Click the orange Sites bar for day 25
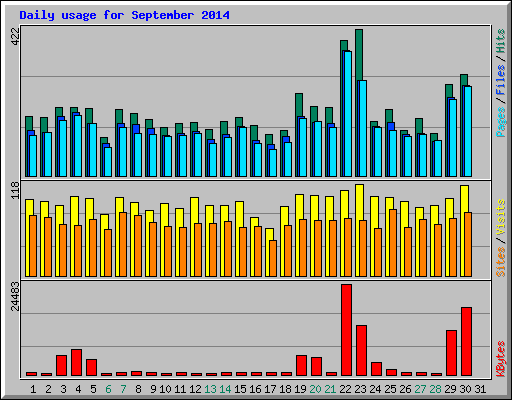Image resolution: width=512 pixels, height=400 pixels. (393, 243)
